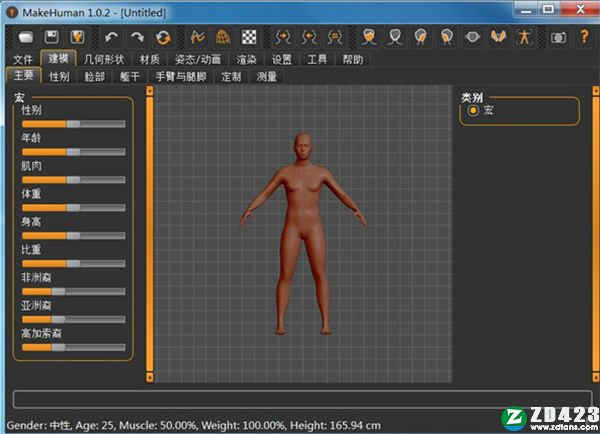The height and width of the screenshot is (434, 600).
Task: Open the 材质 tab
Action: point(149,59)
